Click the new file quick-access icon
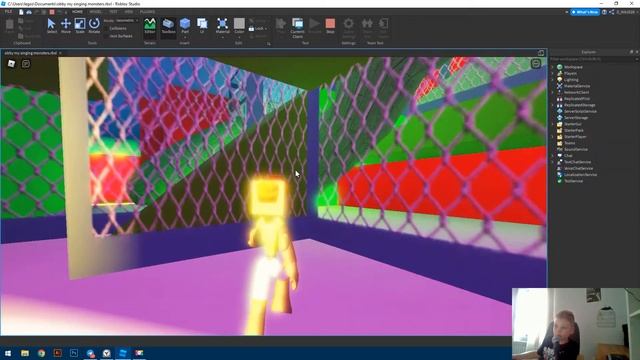Viewport: 640px width, 360px height. 21,12
